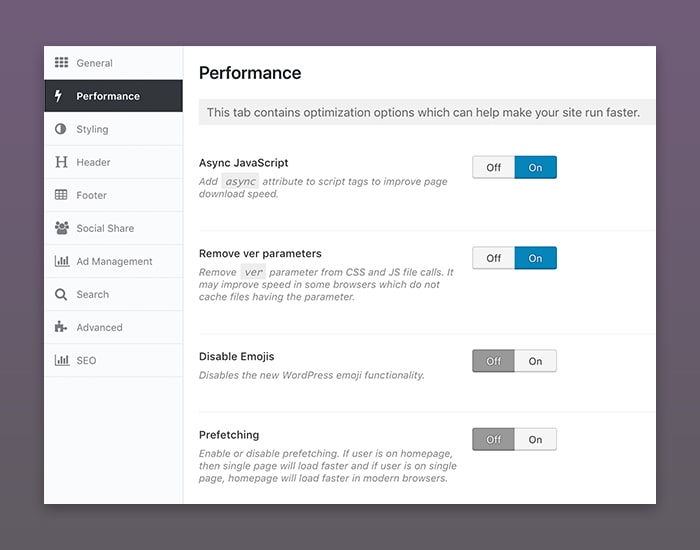This screenshot has width=700, height=550.
Task: Click the SEO bar chart icon
Action: (x=62, y=360)
